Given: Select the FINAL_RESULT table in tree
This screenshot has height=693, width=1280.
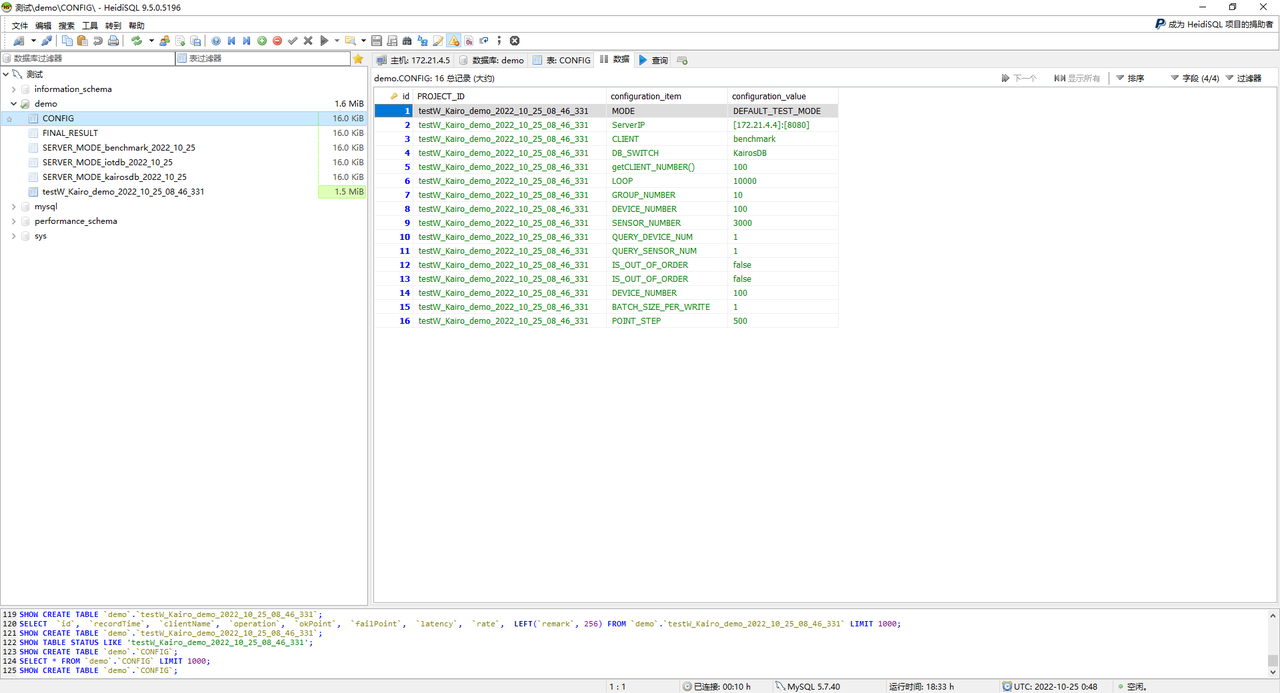Looking at the screenshot, I should click(x=70, y=133).
